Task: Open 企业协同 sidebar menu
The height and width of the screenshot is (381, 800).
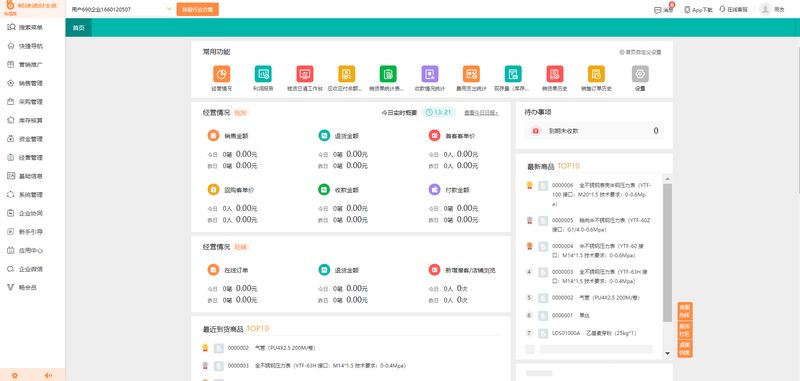Action: tap(32, 213)
